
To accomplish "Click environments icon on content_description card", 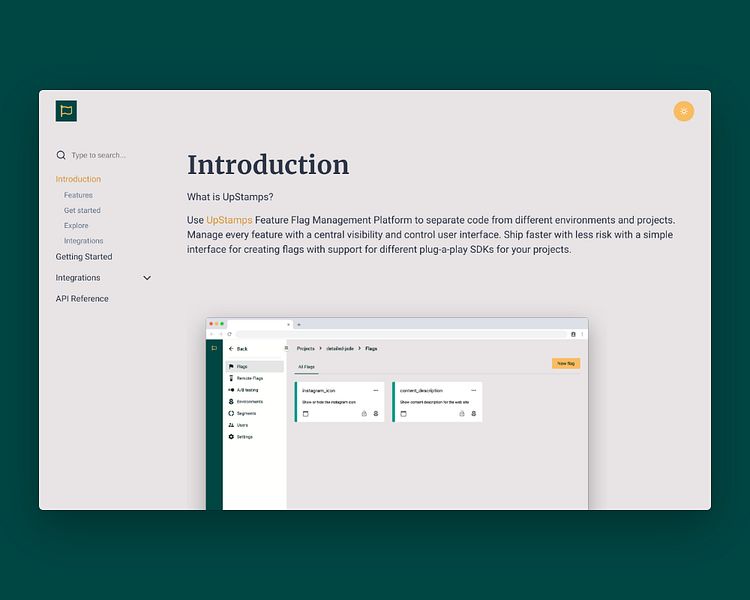I will click(474, 414).
